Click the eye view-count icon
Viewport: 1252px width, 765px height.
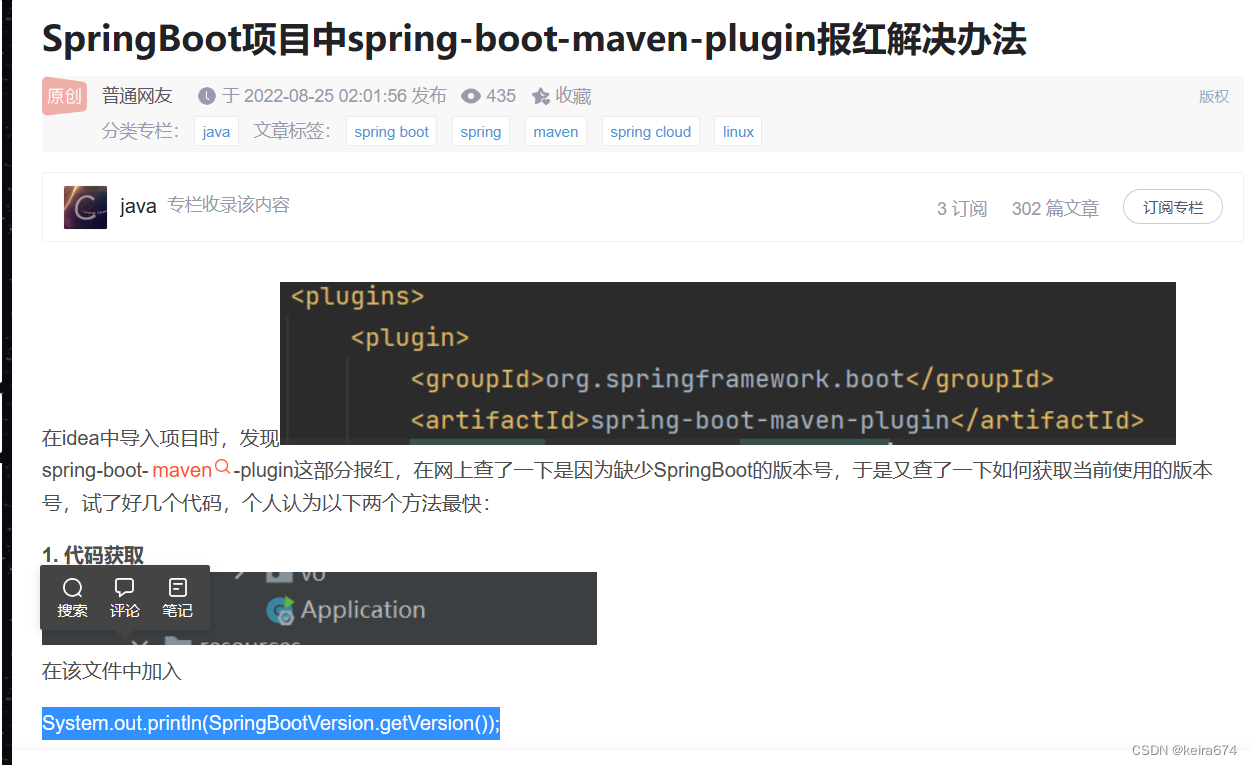pyautogui.click(x=471, y=96)
